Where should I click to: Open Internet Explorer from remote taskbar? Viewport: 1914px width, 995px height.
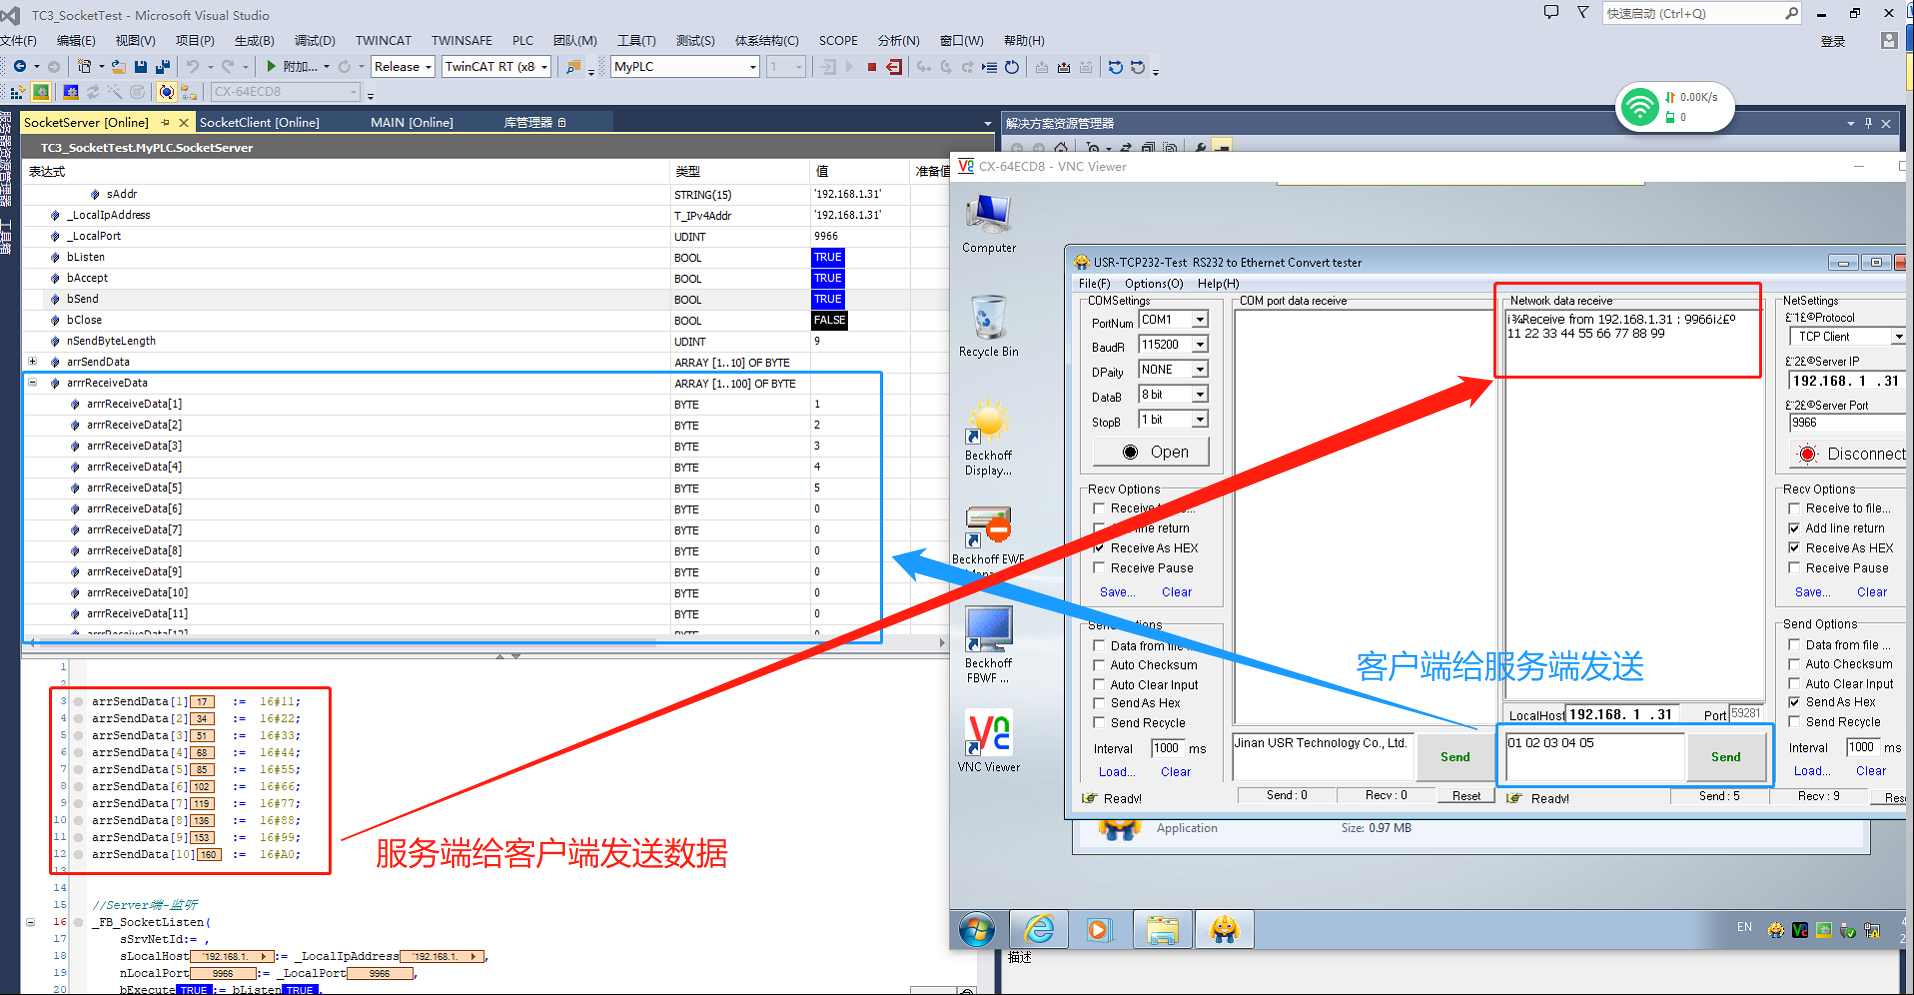1040,930
